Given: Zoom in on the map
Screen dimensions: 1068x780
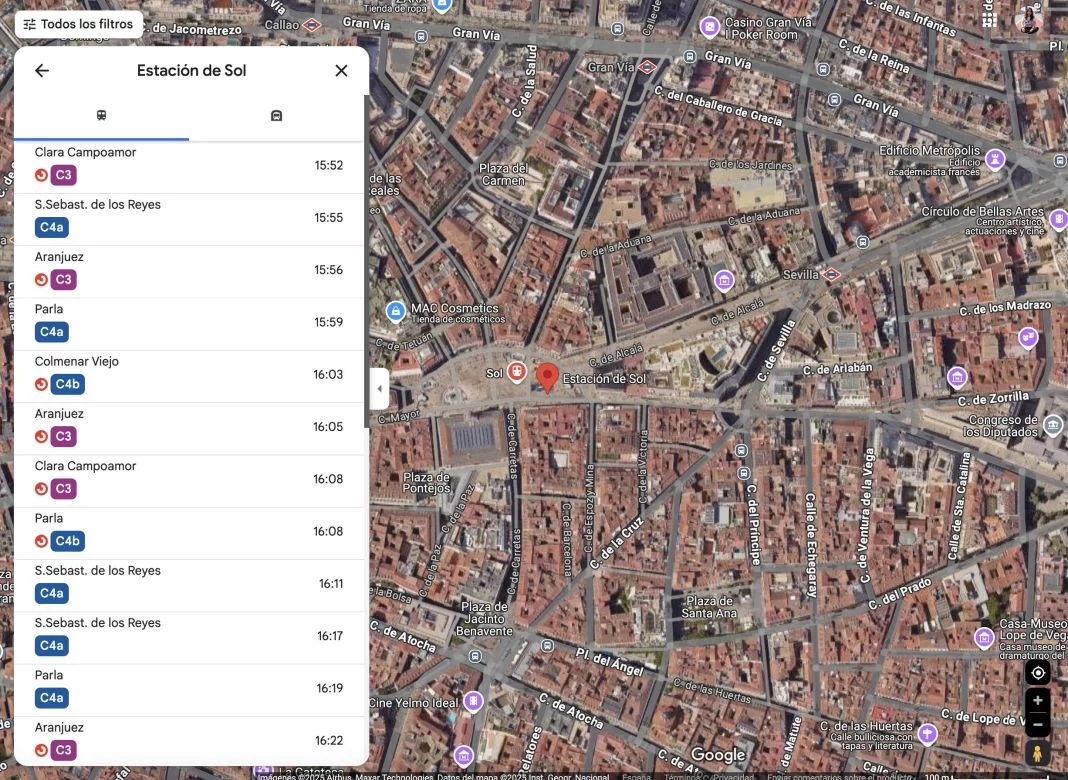Looking at the screenshot, I should pyautogui.click(x=1038, y=701).
